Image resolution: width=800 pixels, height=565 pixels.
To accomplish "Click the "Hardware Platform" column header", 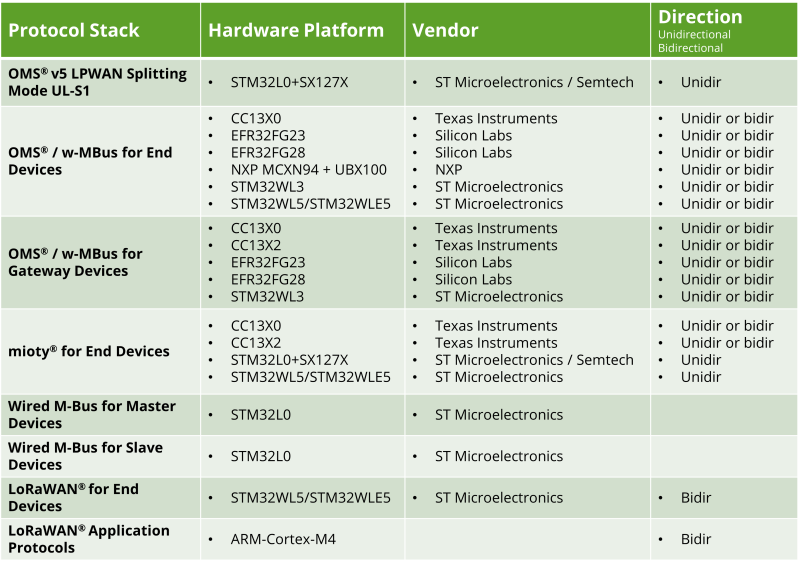I will tap(303, 30).
